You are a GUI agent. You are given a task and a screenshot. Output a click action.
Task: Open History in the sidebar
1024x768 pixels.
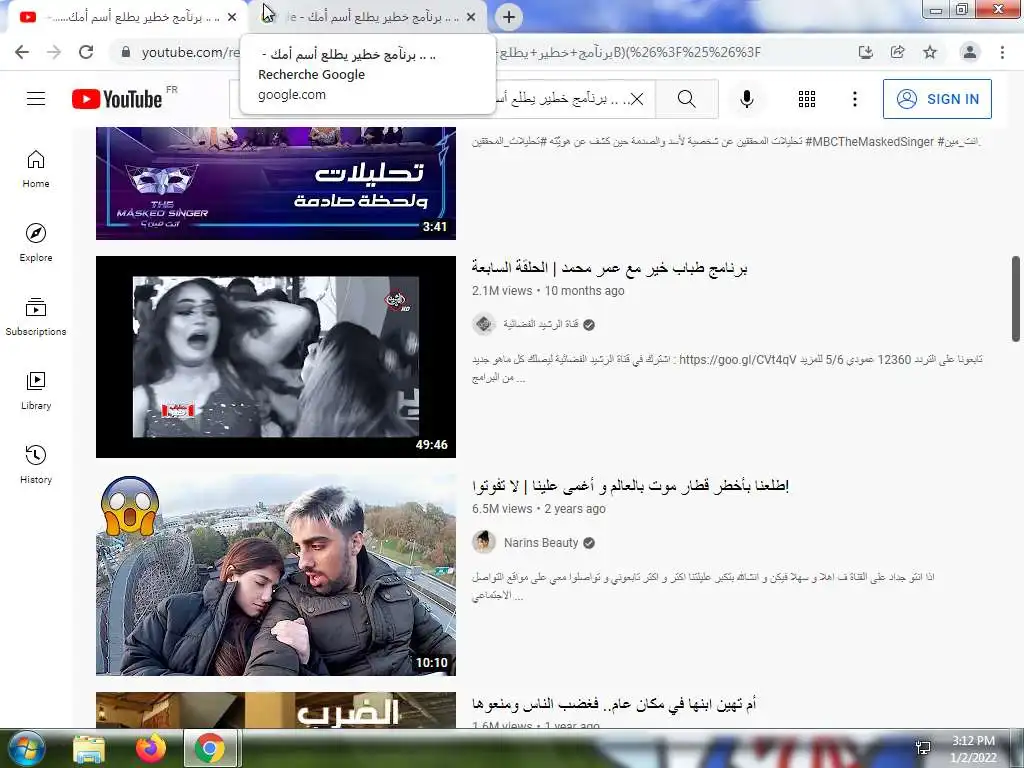pyautogui.click(x=36, y=464)
